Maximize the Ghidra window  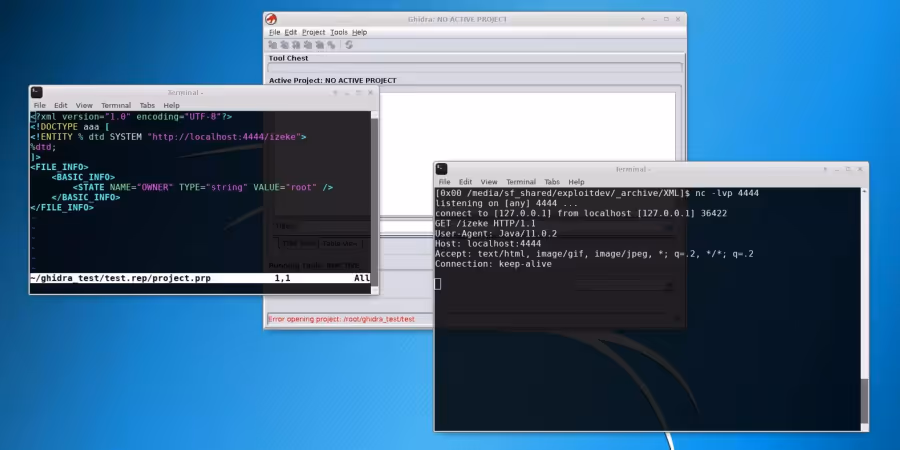(x=666, y=19)
